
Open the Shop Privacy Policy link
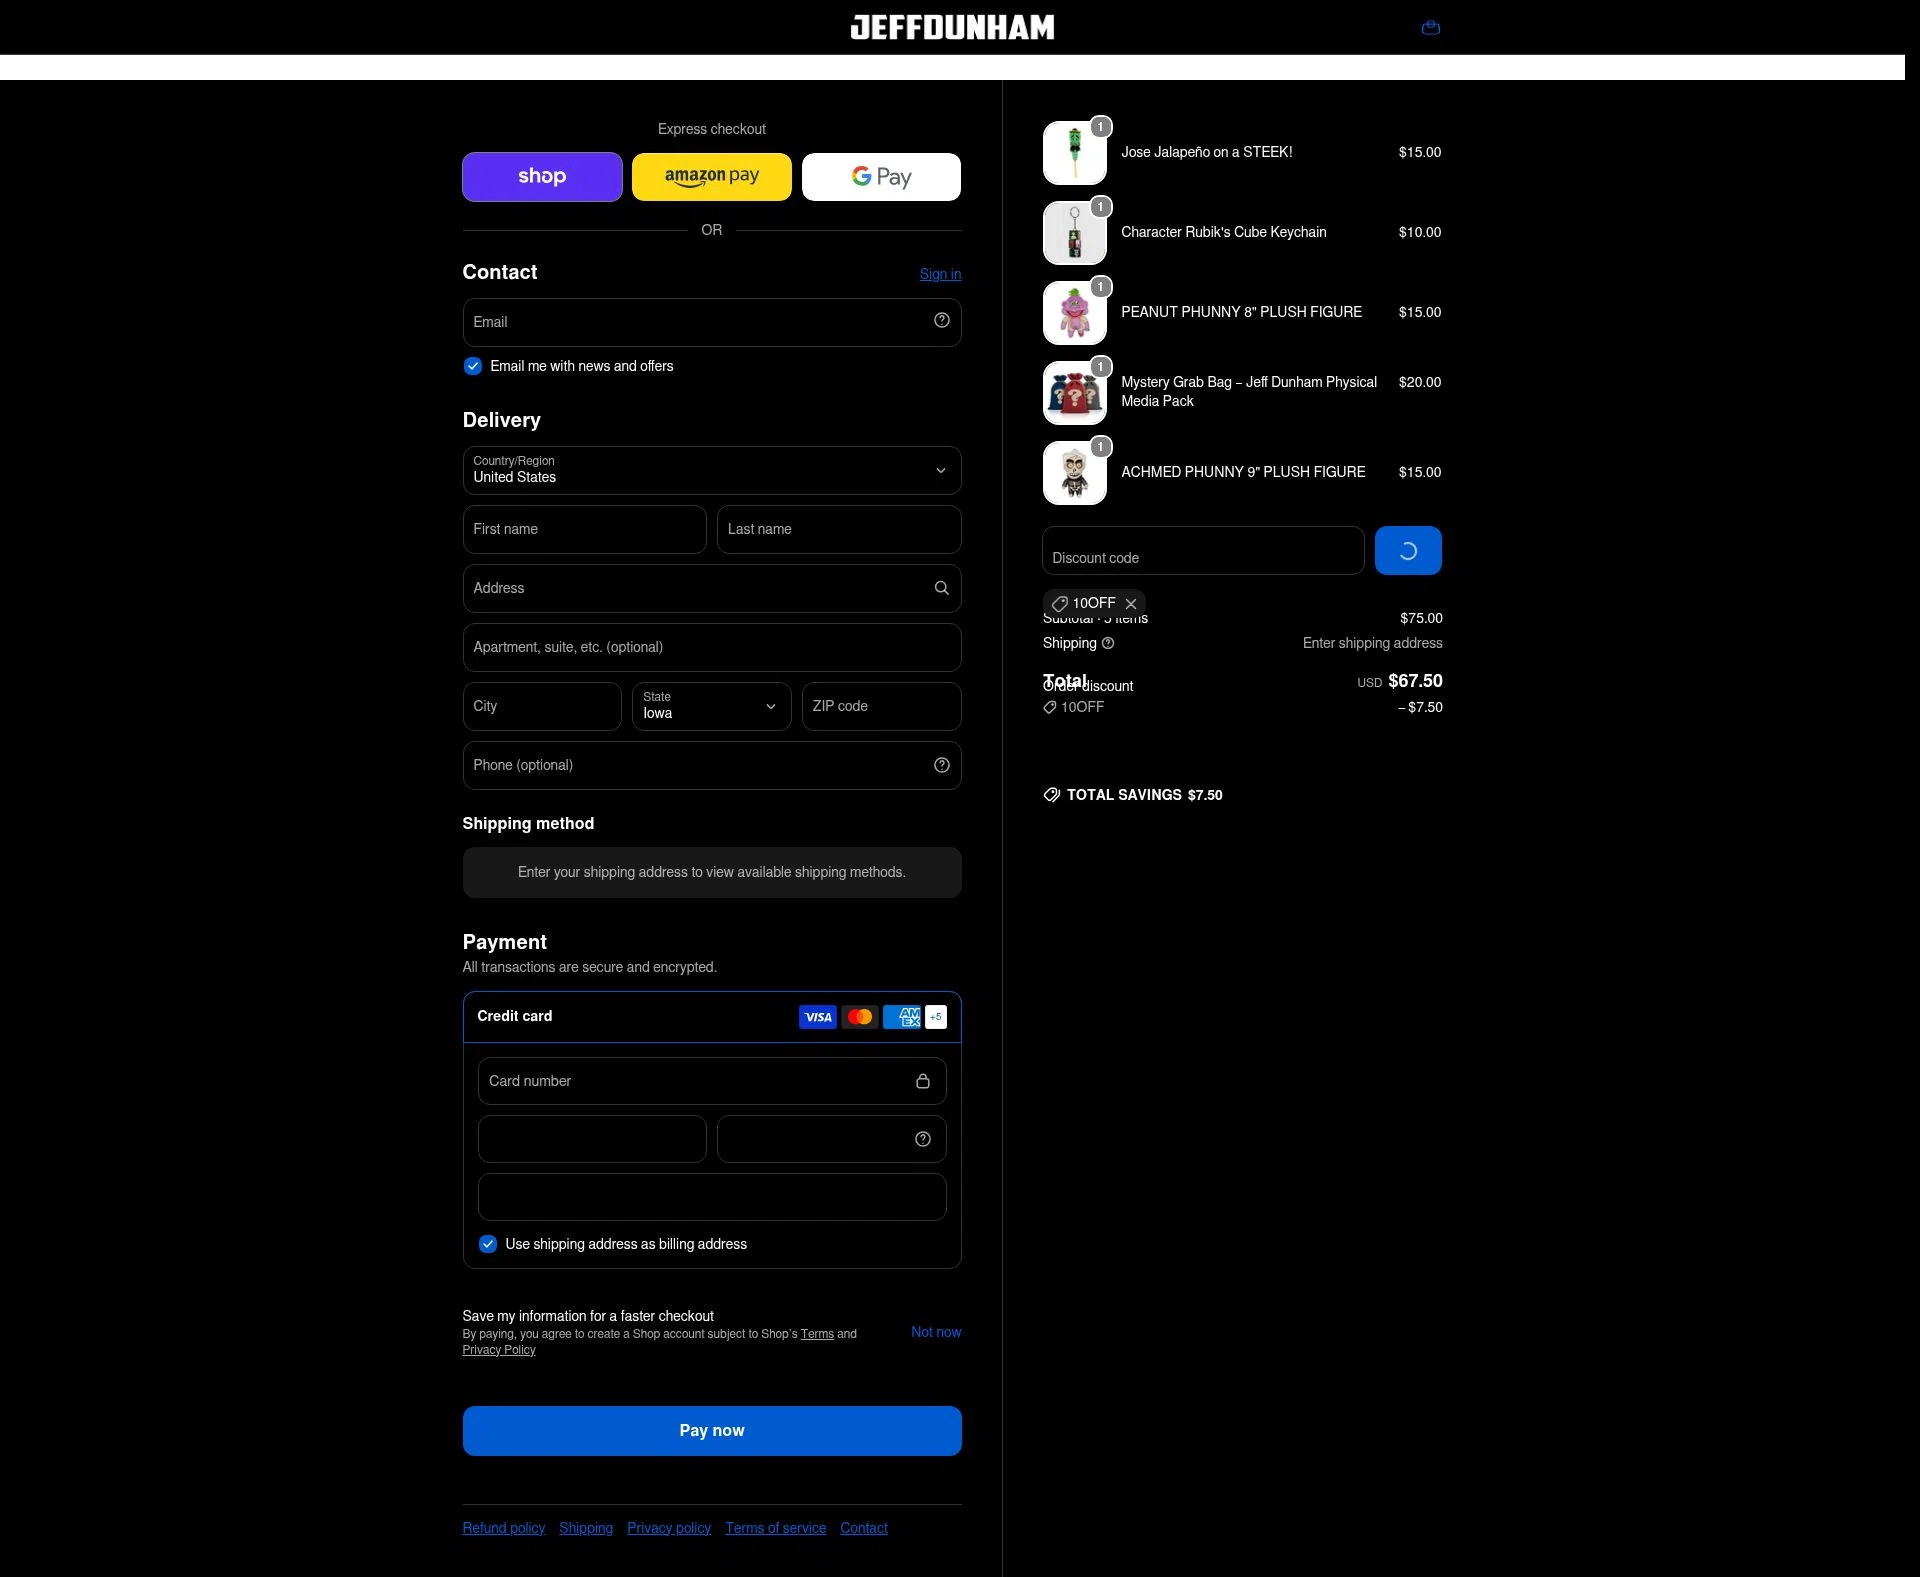tap(499, 1350)
